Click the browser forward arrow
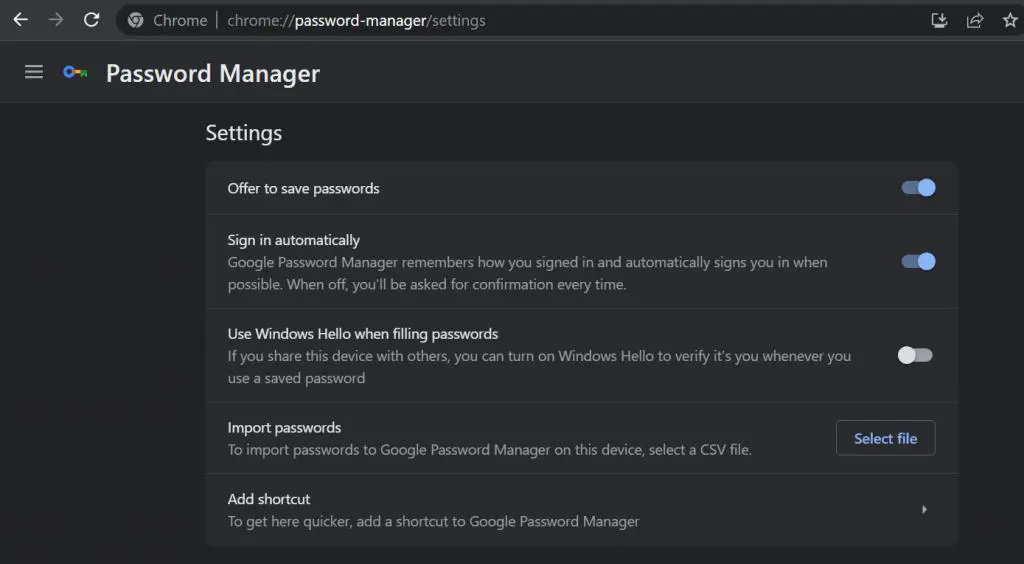This screenshot has width=1024, height=564. click(56, 20)
